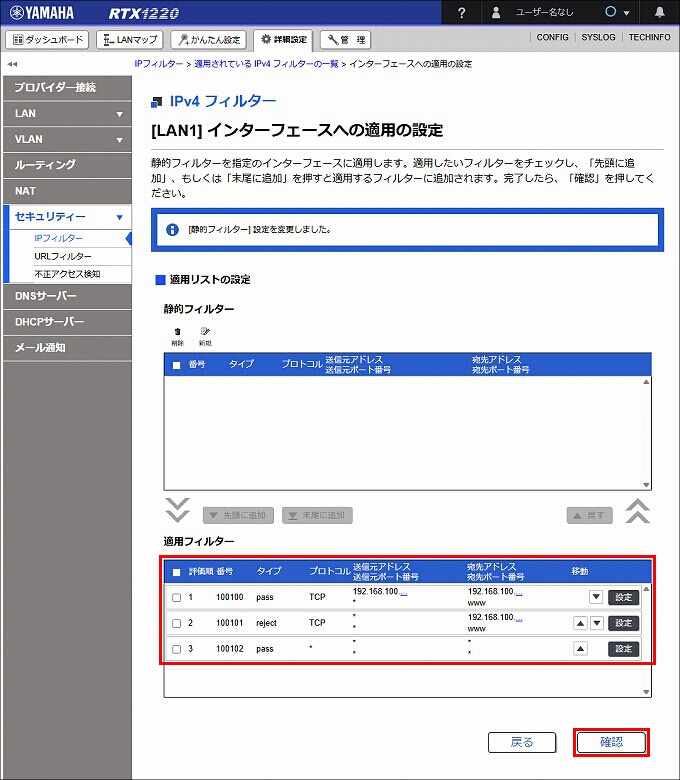Click the 戻る button

(522, 742)
